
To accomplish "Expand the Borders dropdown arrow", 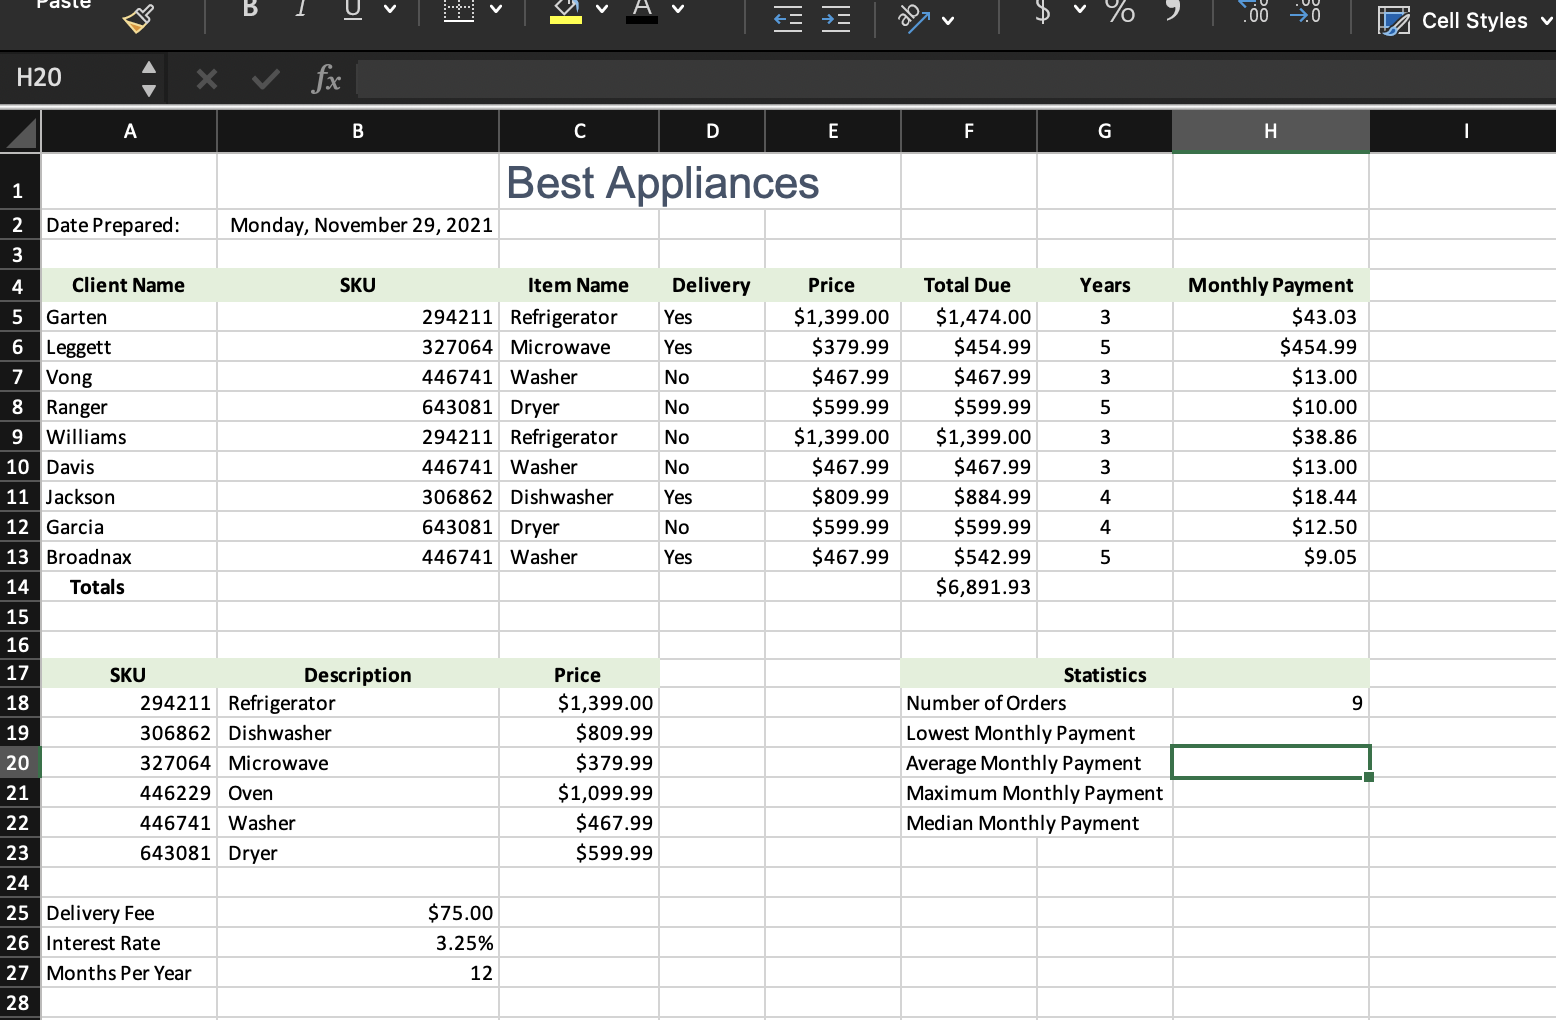I will coord(496,10).
